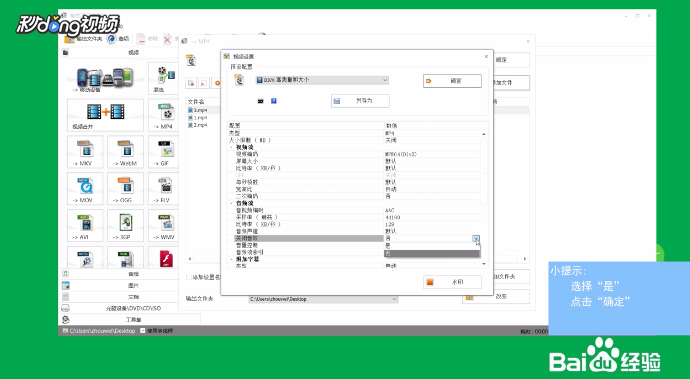Click the blue help icon in video settings
Image resolution: width=690 pixels, height=379 pixels.
(274, 101)
